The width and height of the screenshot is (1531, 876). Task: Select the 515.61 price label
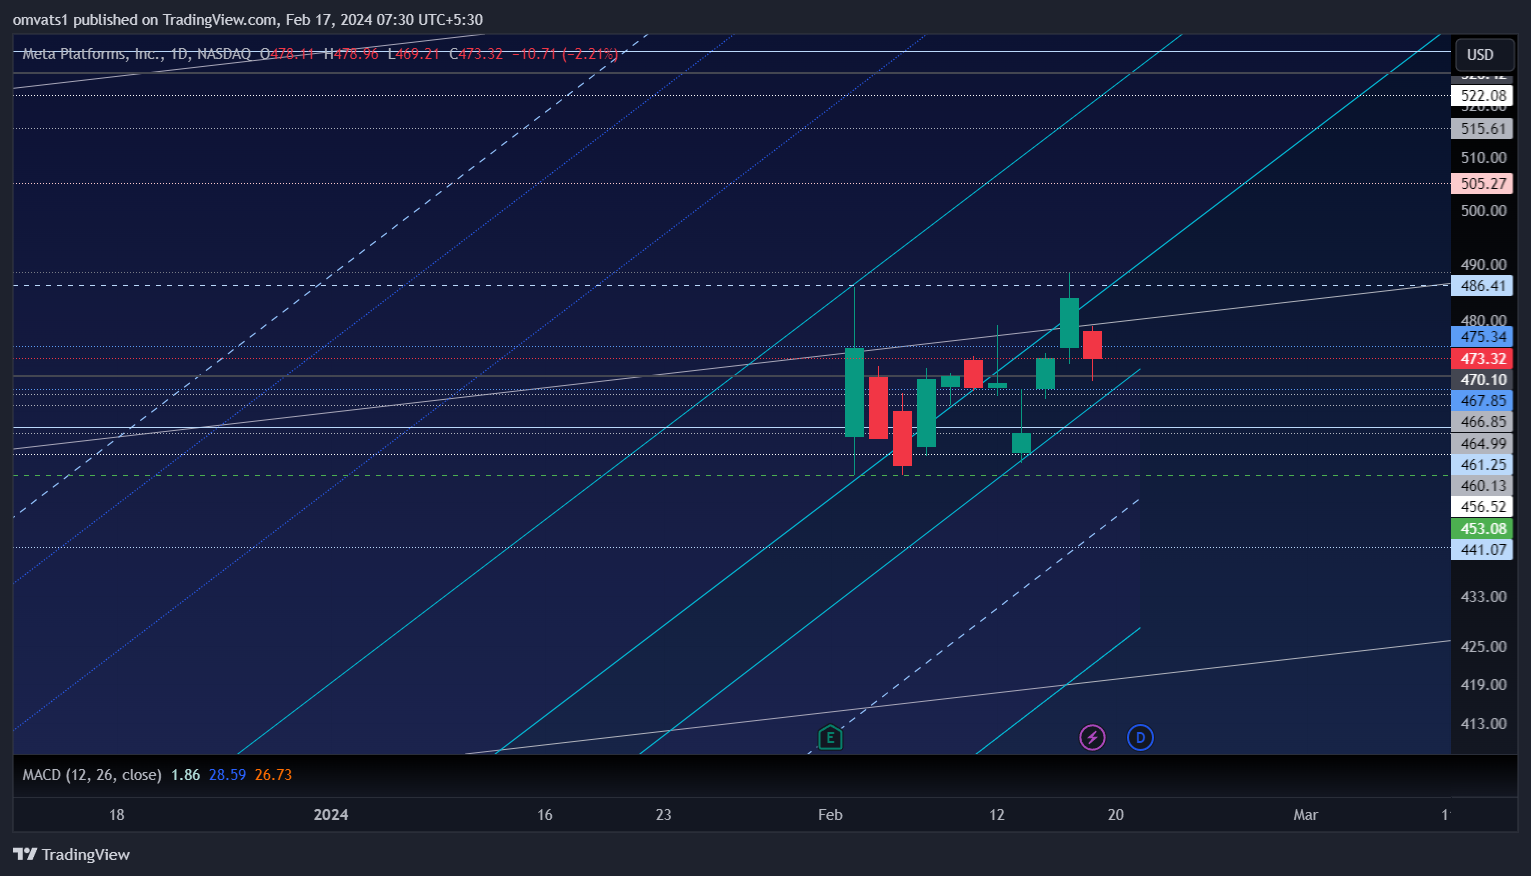coord(1483,129)
